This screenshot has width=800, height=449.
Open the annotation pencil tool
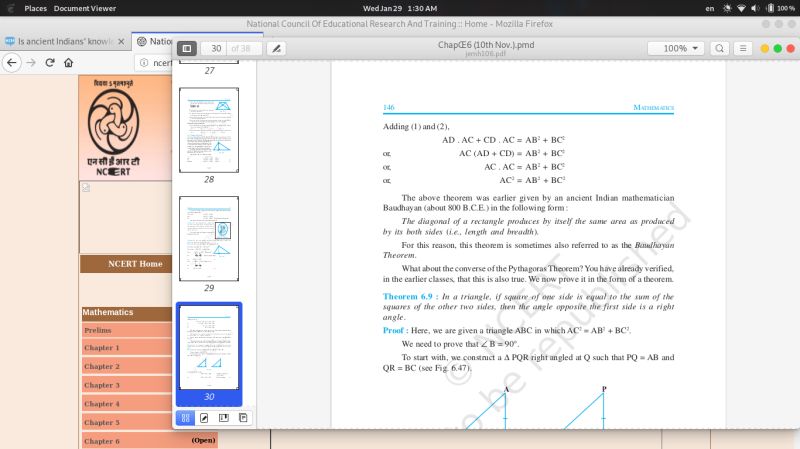pyautogui.click(x=276, y=48)
